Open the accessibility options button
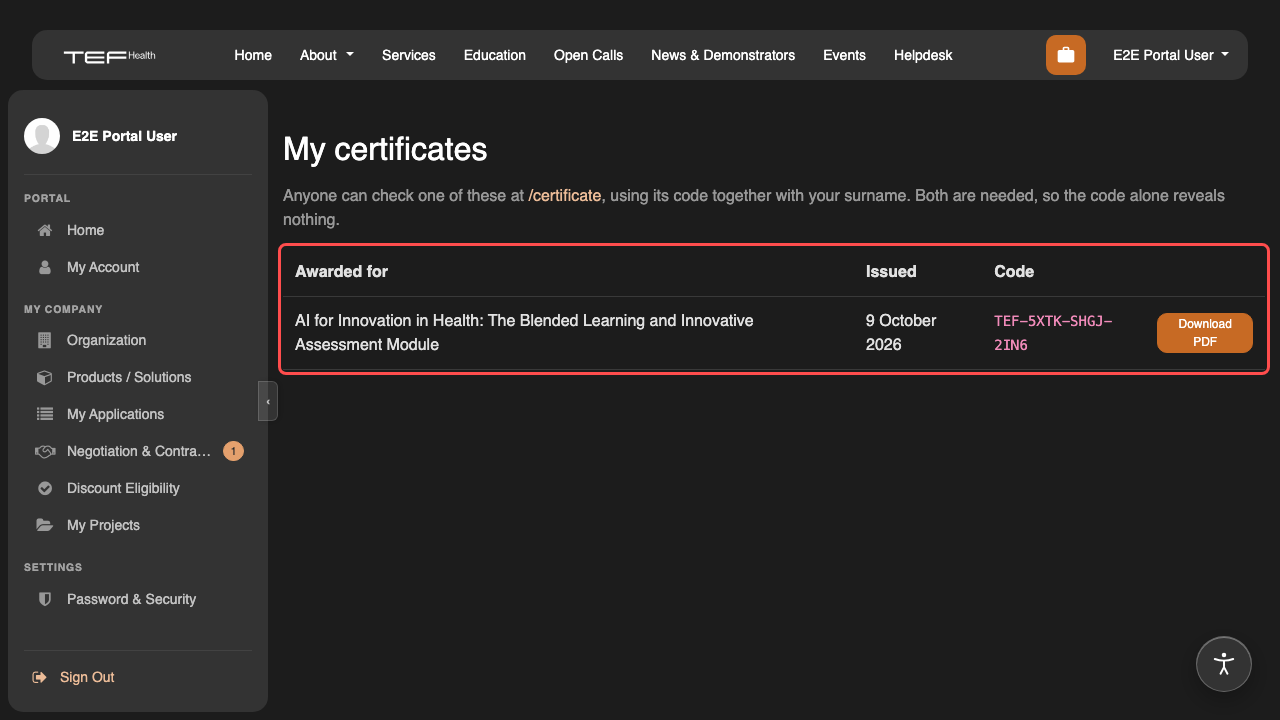 click(1224, 664)
